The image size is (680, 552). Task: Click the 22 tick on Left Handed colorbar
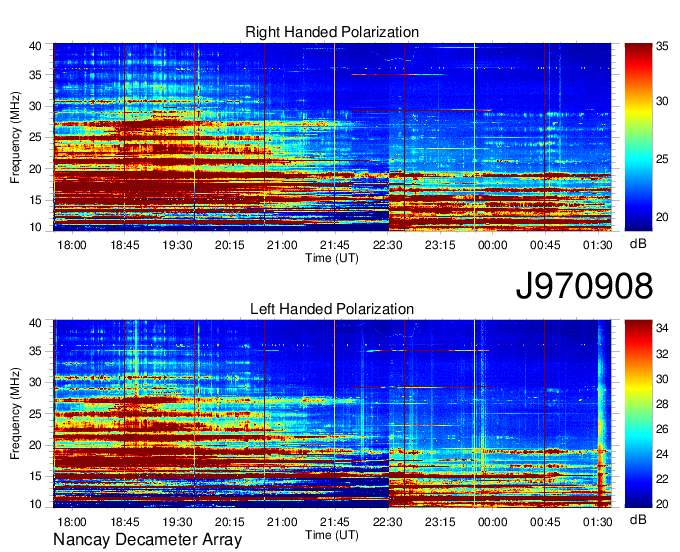662,479
